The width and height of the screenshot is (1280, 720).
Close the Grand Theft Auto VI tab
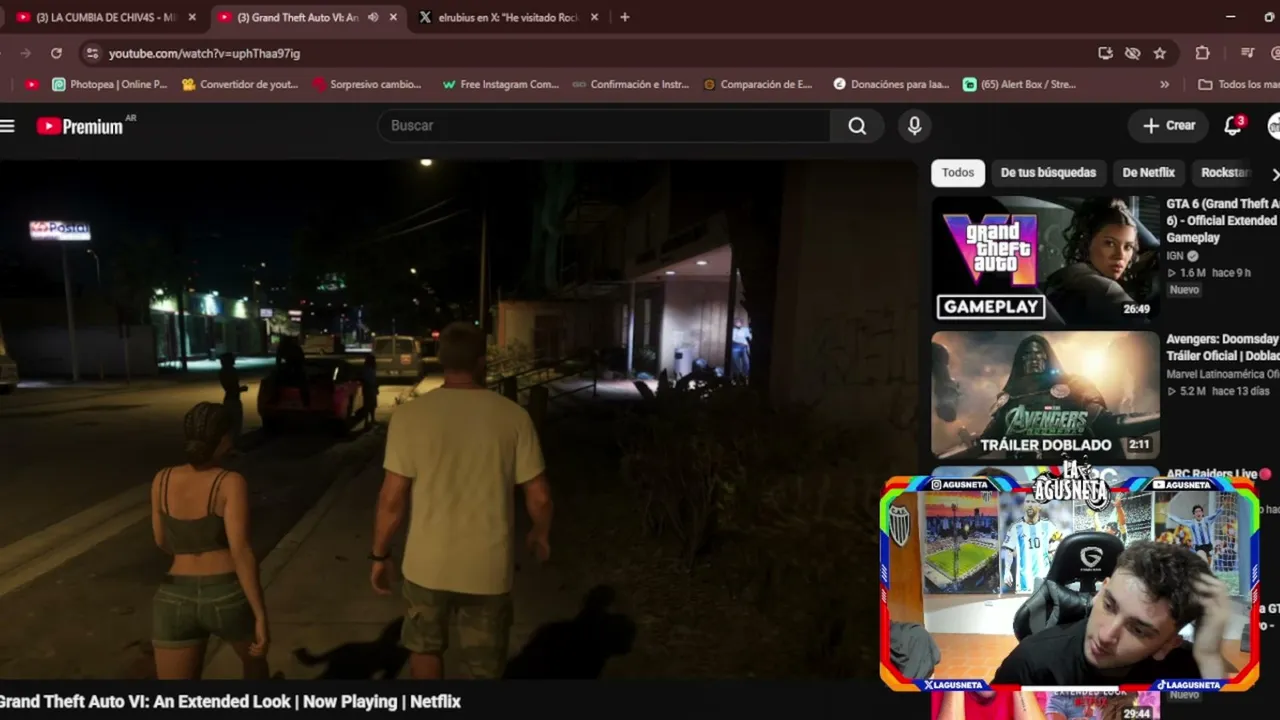point(393,17)
